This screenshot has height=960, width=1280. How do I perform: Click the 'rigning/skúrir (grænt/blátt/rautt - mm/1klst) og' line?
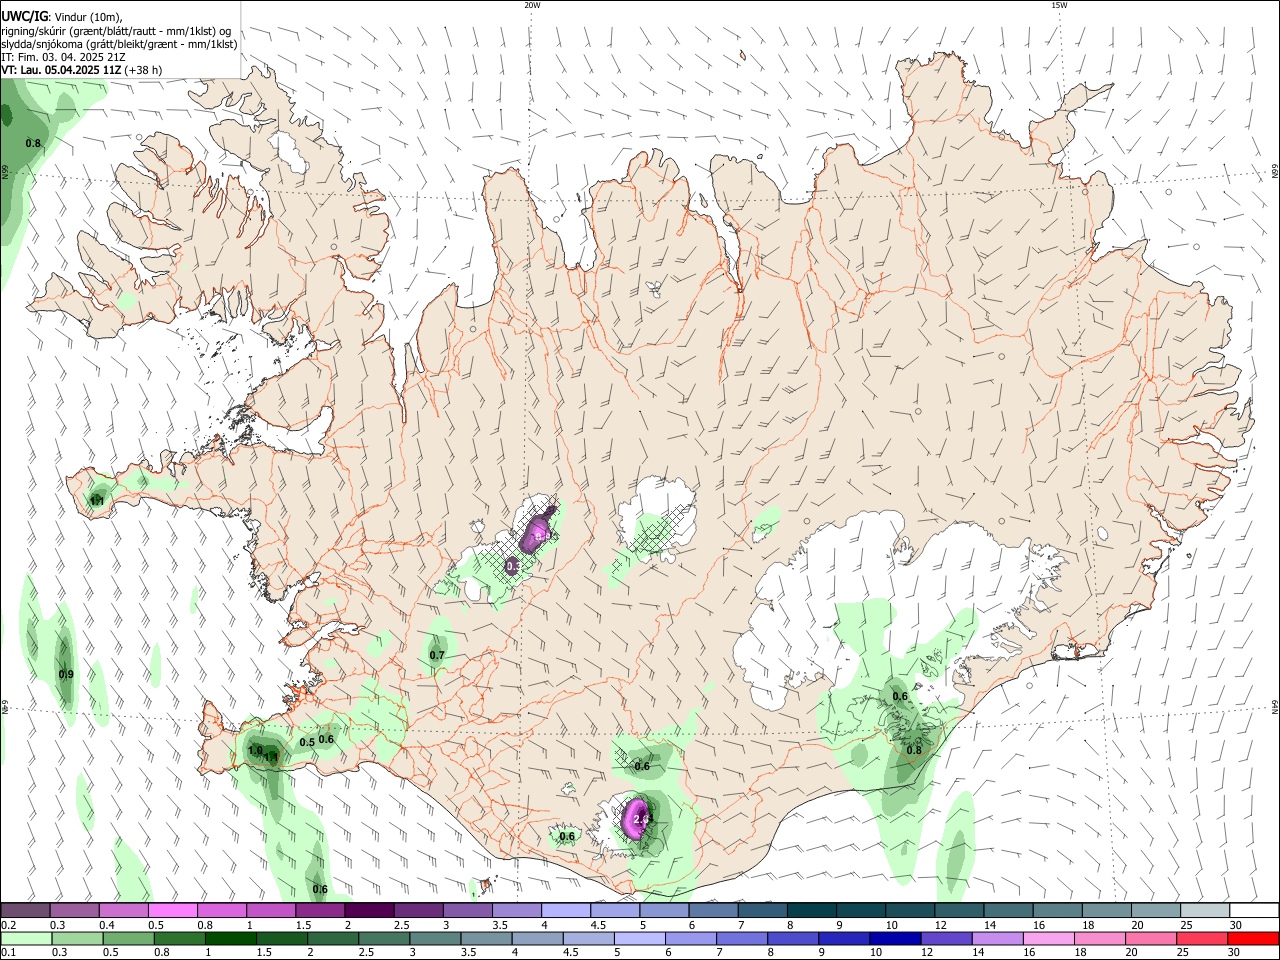point(116,31)
